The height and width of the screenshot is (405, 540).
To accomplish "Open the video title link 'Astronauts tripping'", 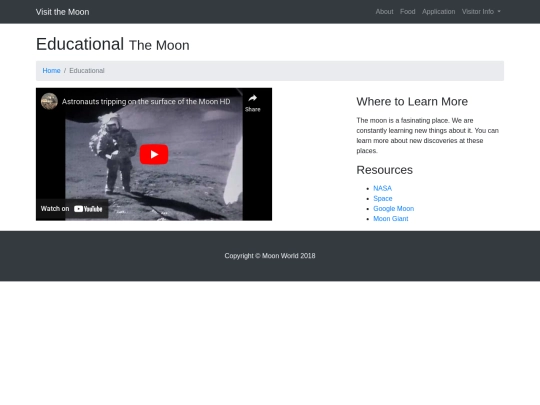I will click(146, 102).
